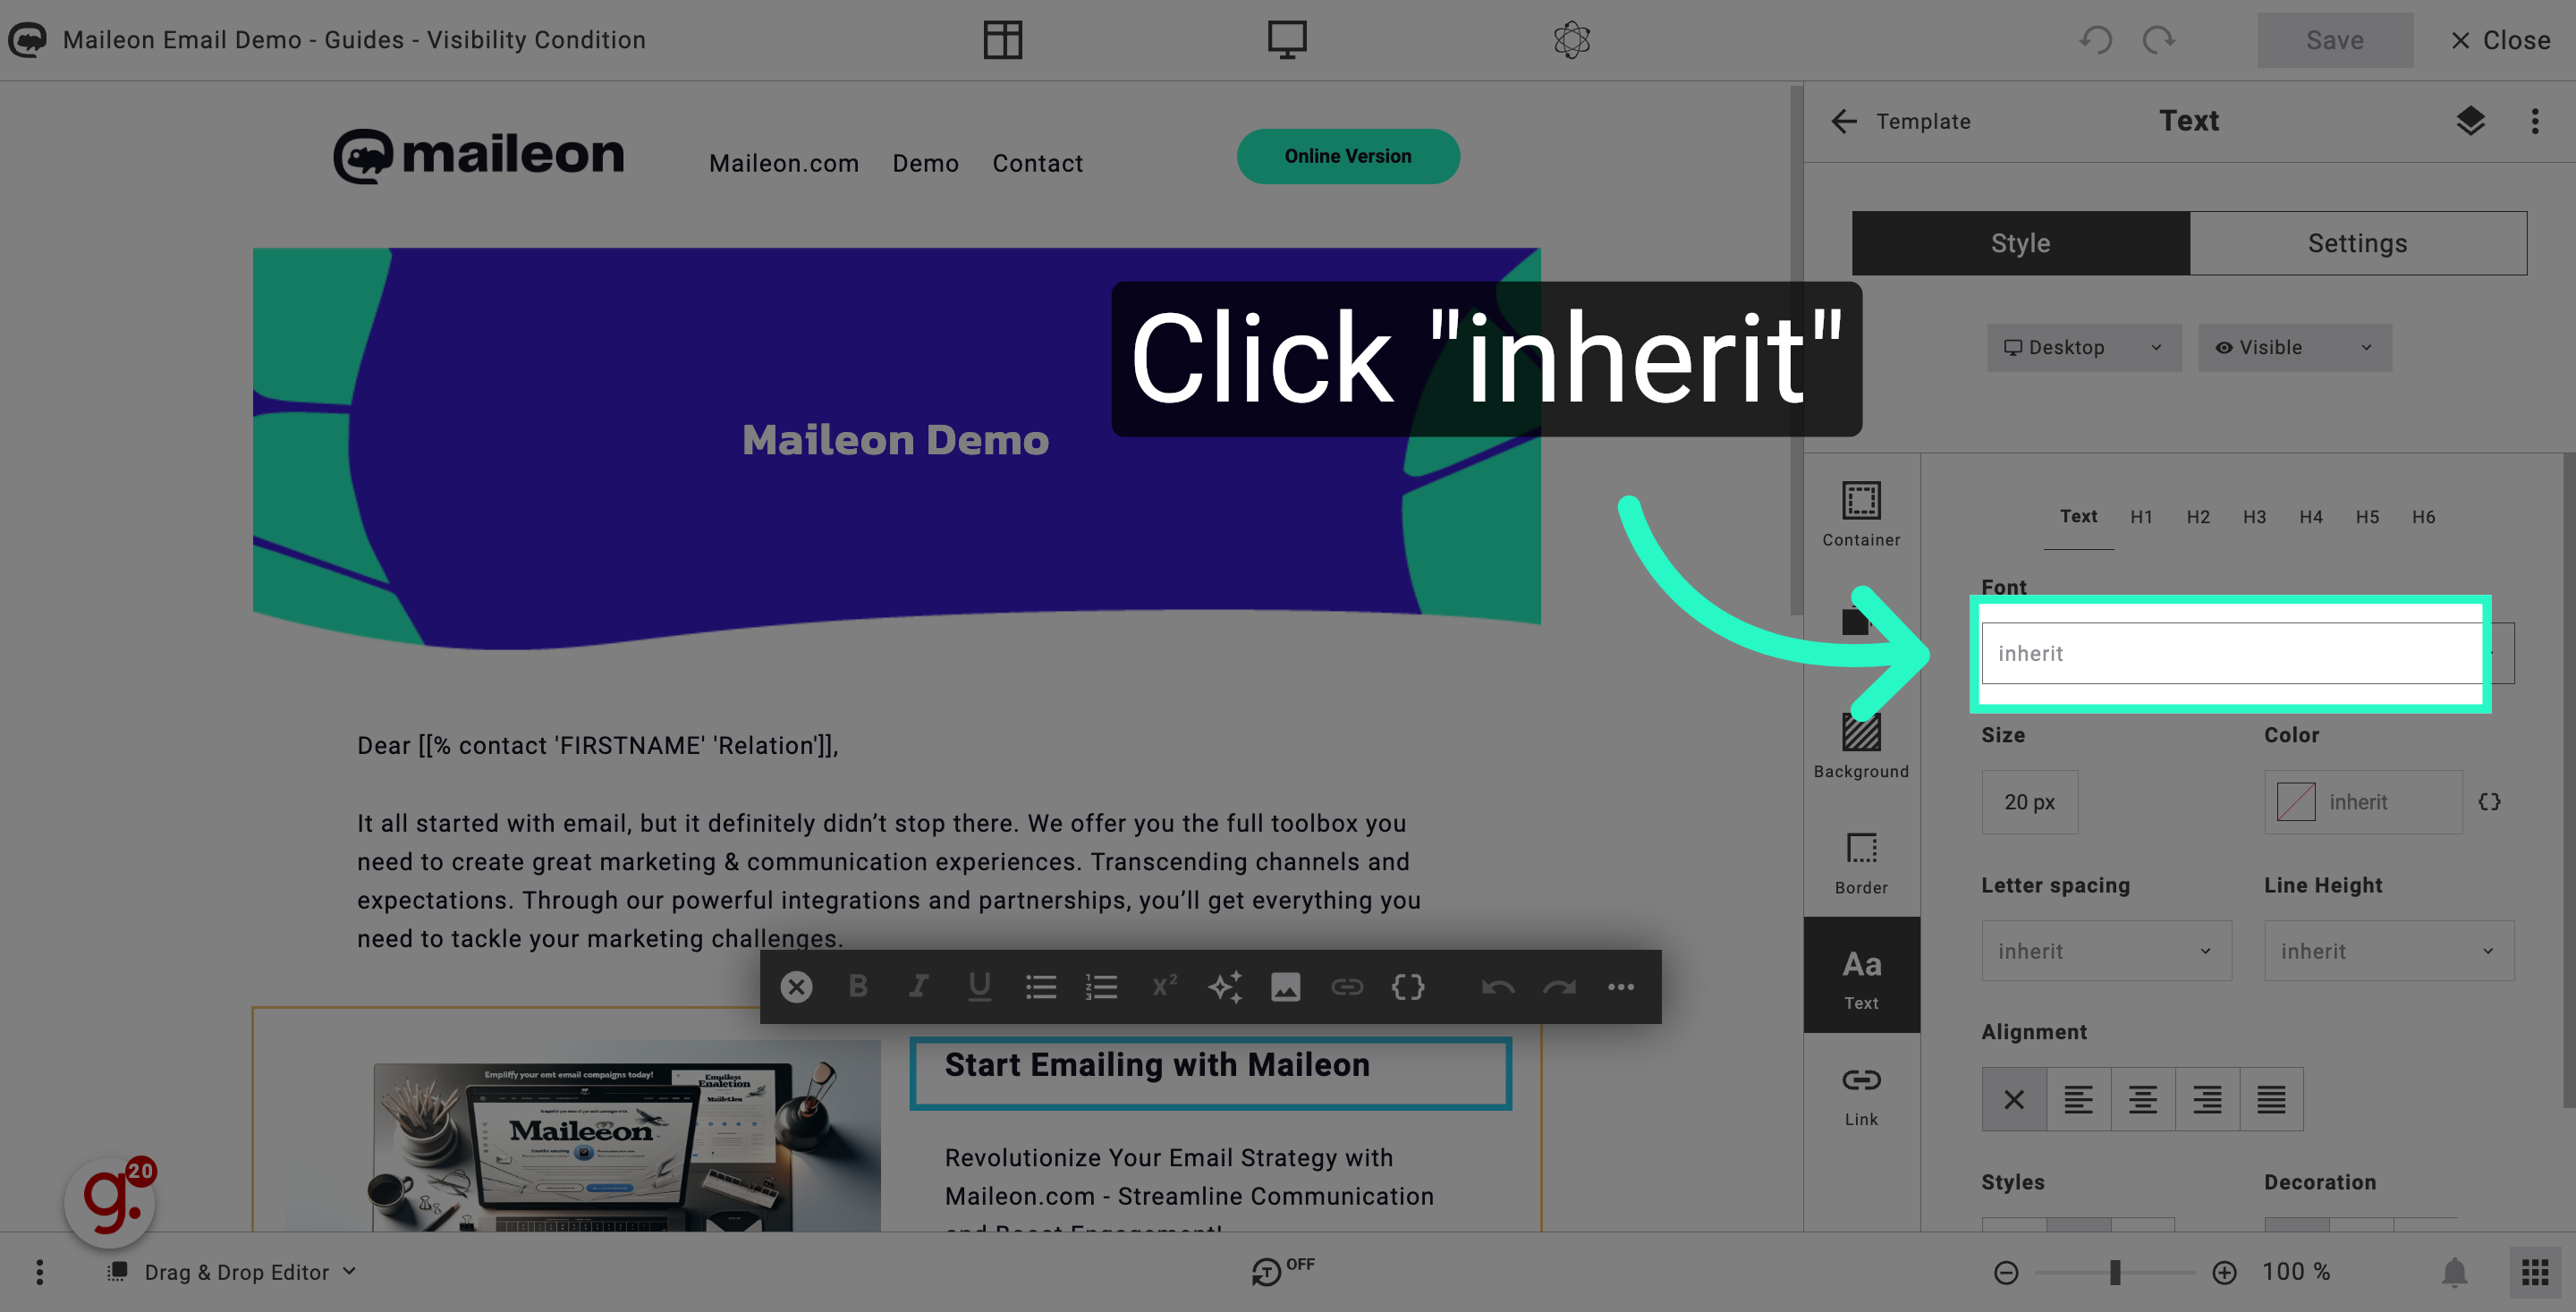
Task: Open the Visible visibility dropdown
Action: point(2294,347)
